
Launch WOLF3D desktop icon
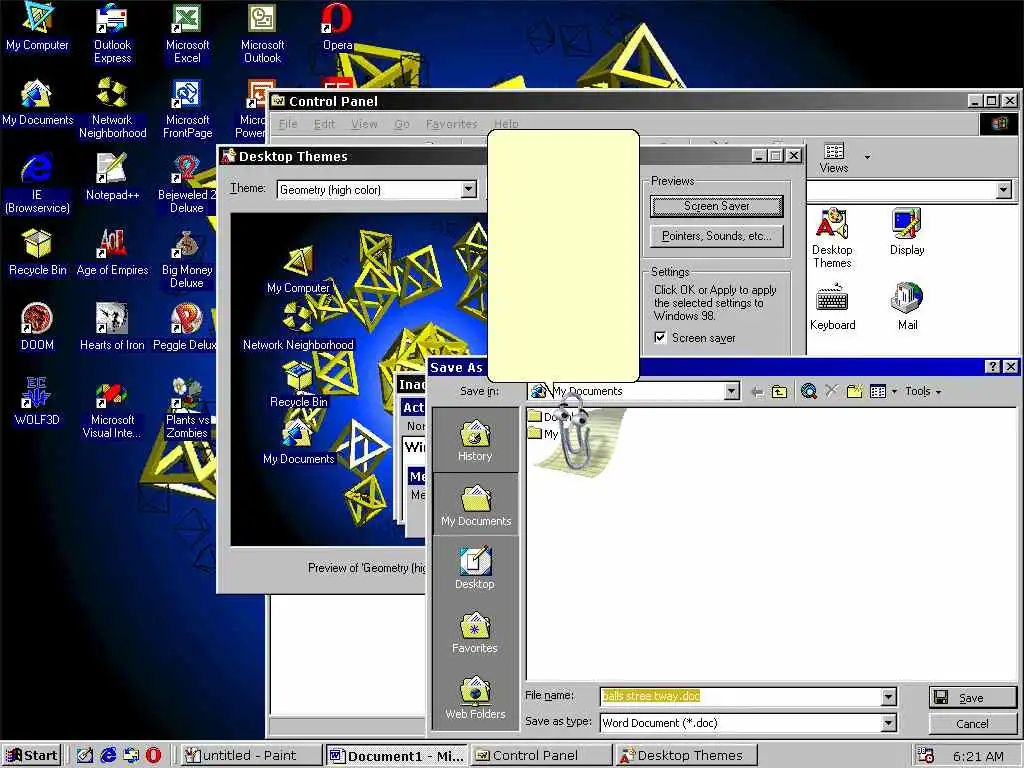coord(37,402)
